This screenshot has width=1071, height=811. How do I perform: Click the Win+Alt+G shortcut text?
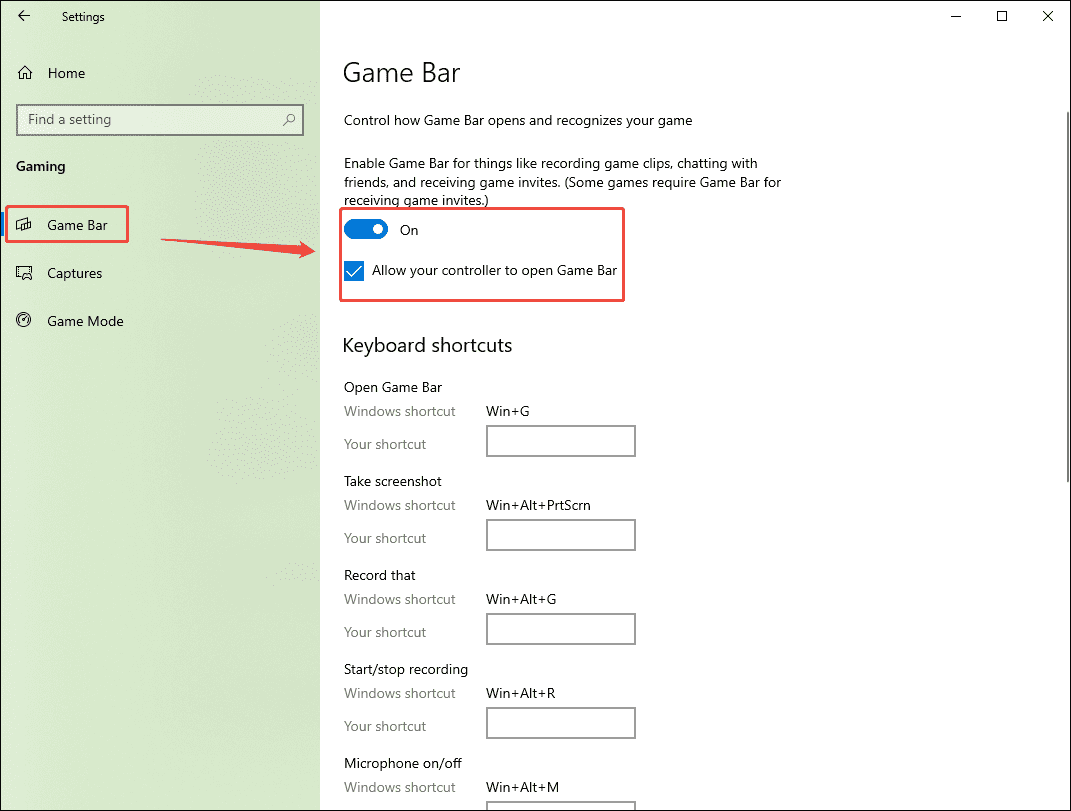tap(521, 599)
